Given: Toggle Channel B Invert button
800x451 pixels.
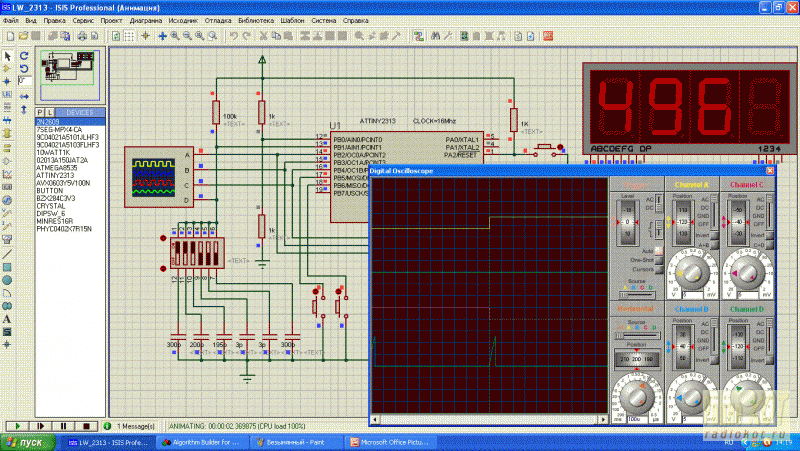Looking at the screenshot, I should (714, 360).
